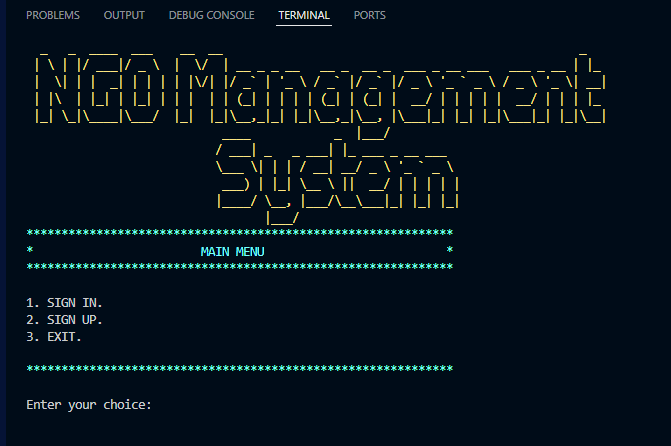Click the TERMINAL tab
The image size is (671, 446).
pos(304,15)
